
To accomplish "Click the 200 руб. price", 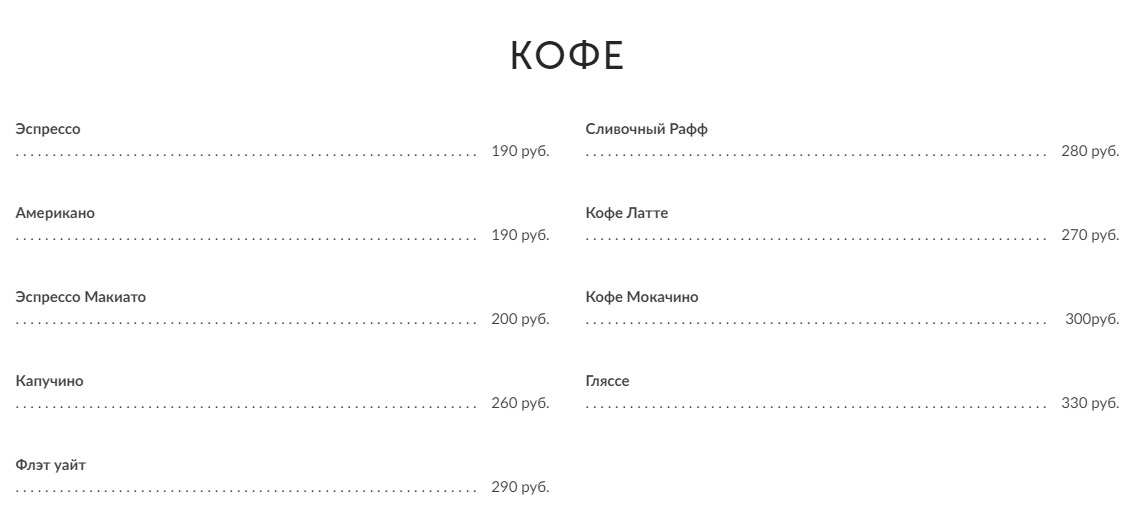I will click(520, 319).
